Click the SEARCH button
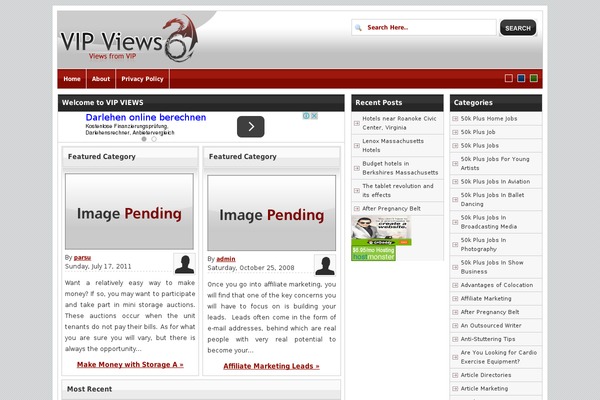 (x=518, y=28)
